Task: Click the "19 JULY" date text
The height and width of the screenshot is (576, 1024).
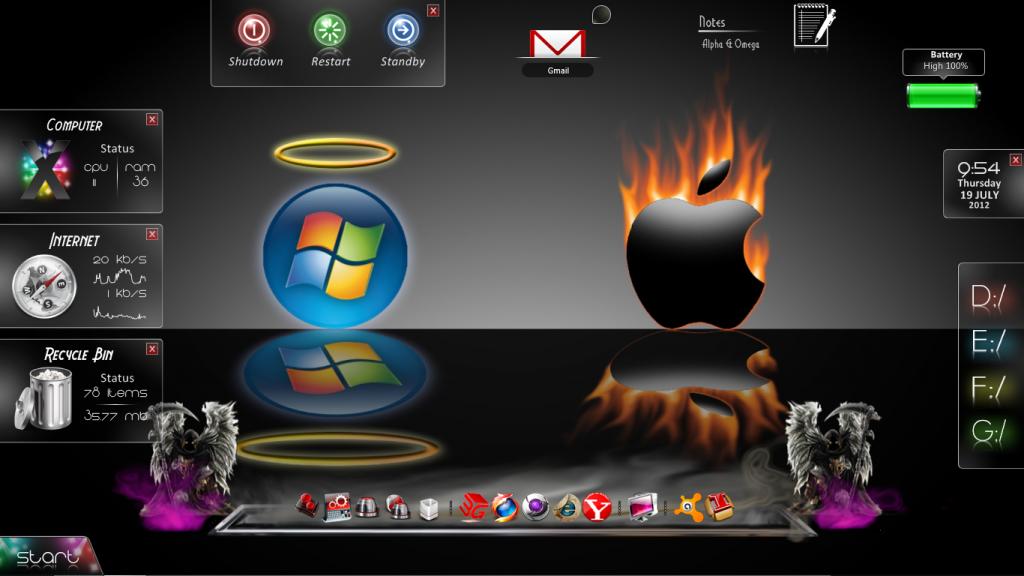Action: pos(979,195)
